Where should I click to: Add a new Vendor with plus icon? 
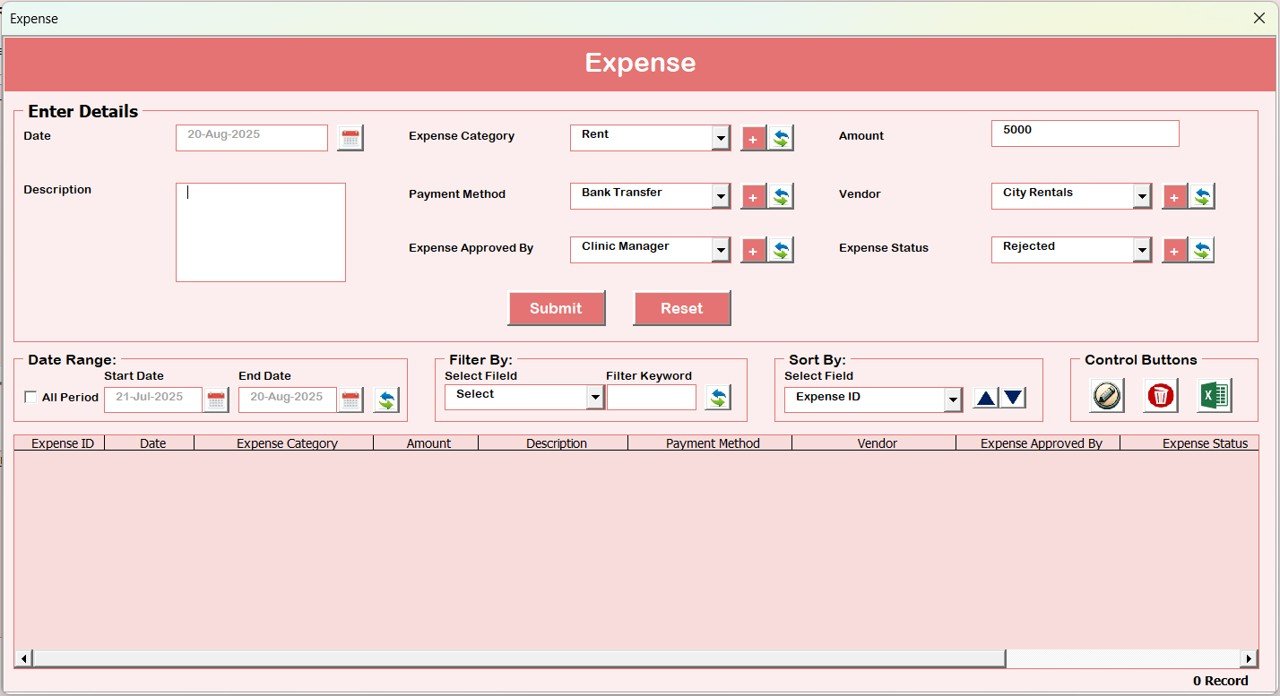click(1175, 197)
